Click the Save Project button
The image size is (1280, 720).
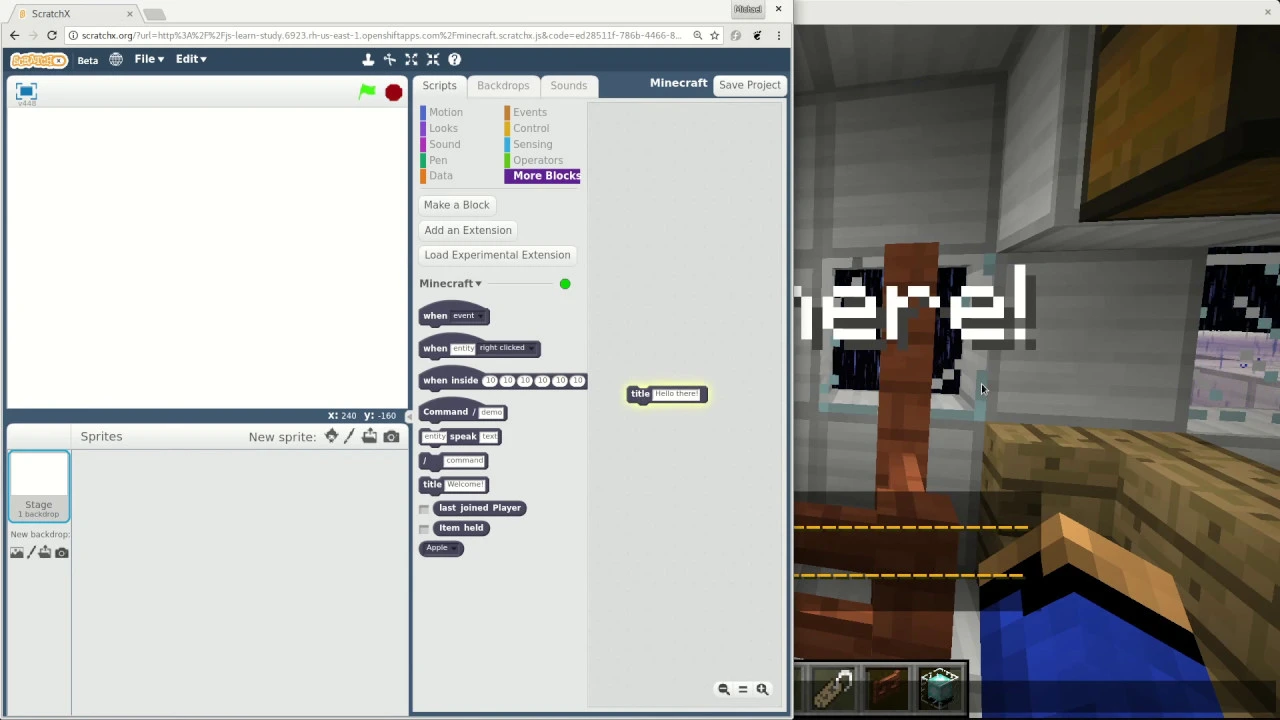pos(750,85)
